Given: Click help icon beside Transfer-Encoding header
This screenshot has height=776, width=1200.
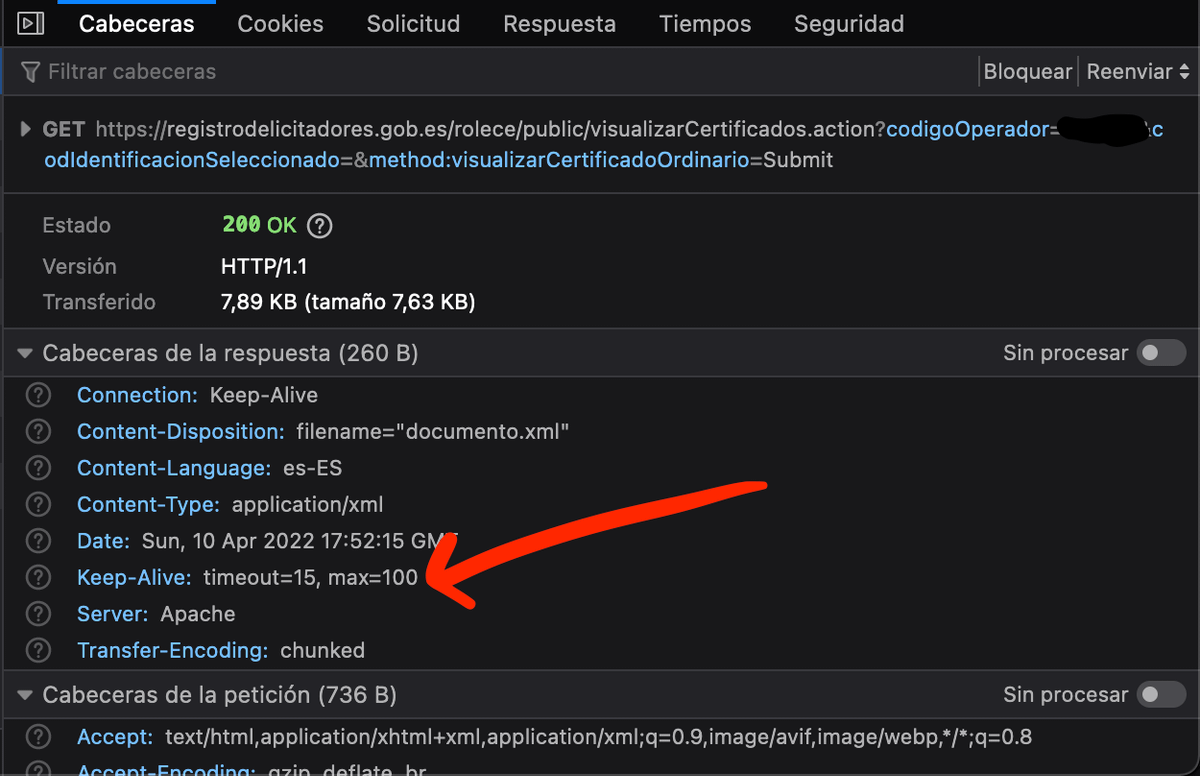Looking at the screenshot, I should [38, 650].
